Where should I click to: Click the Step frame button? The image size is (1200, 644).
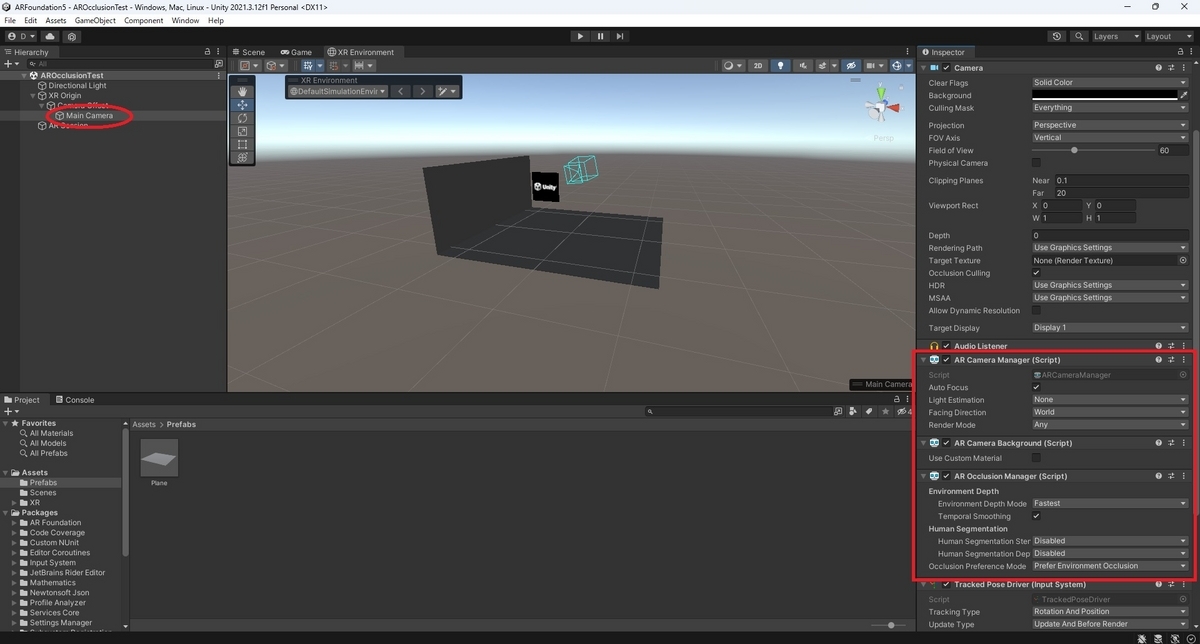(620, 36)
